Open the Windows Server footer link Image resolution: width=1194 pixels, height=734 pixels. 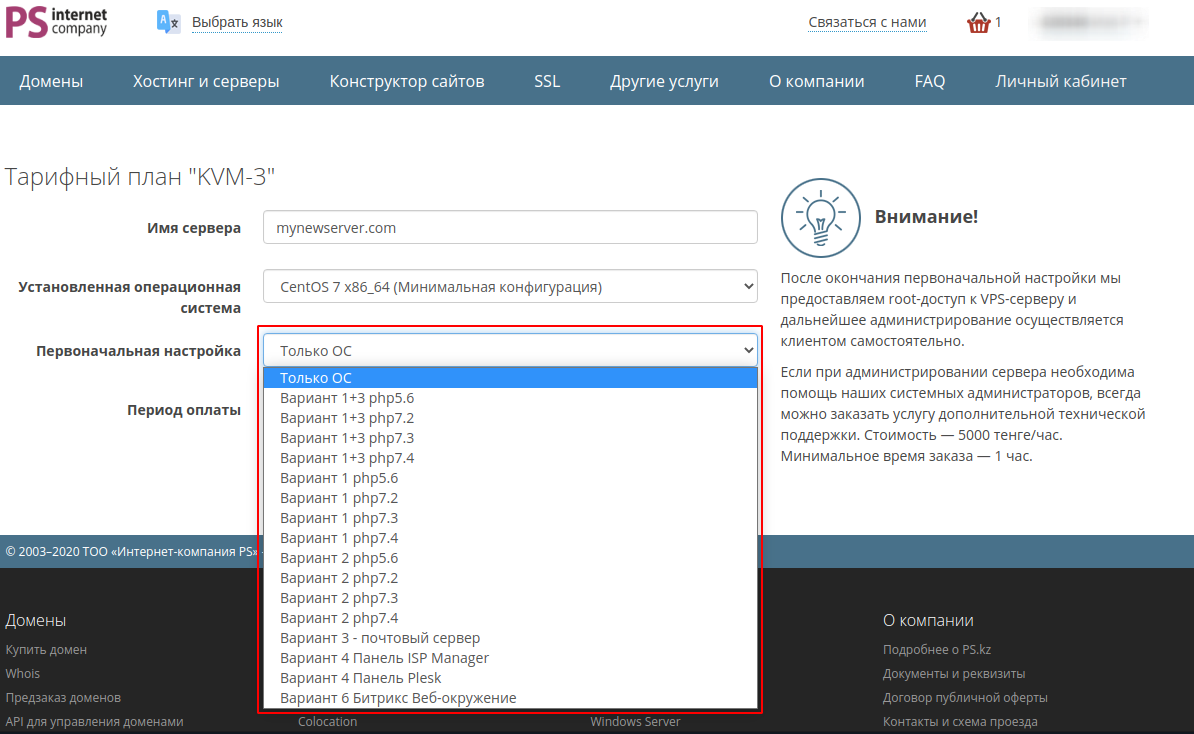(635, 721)
